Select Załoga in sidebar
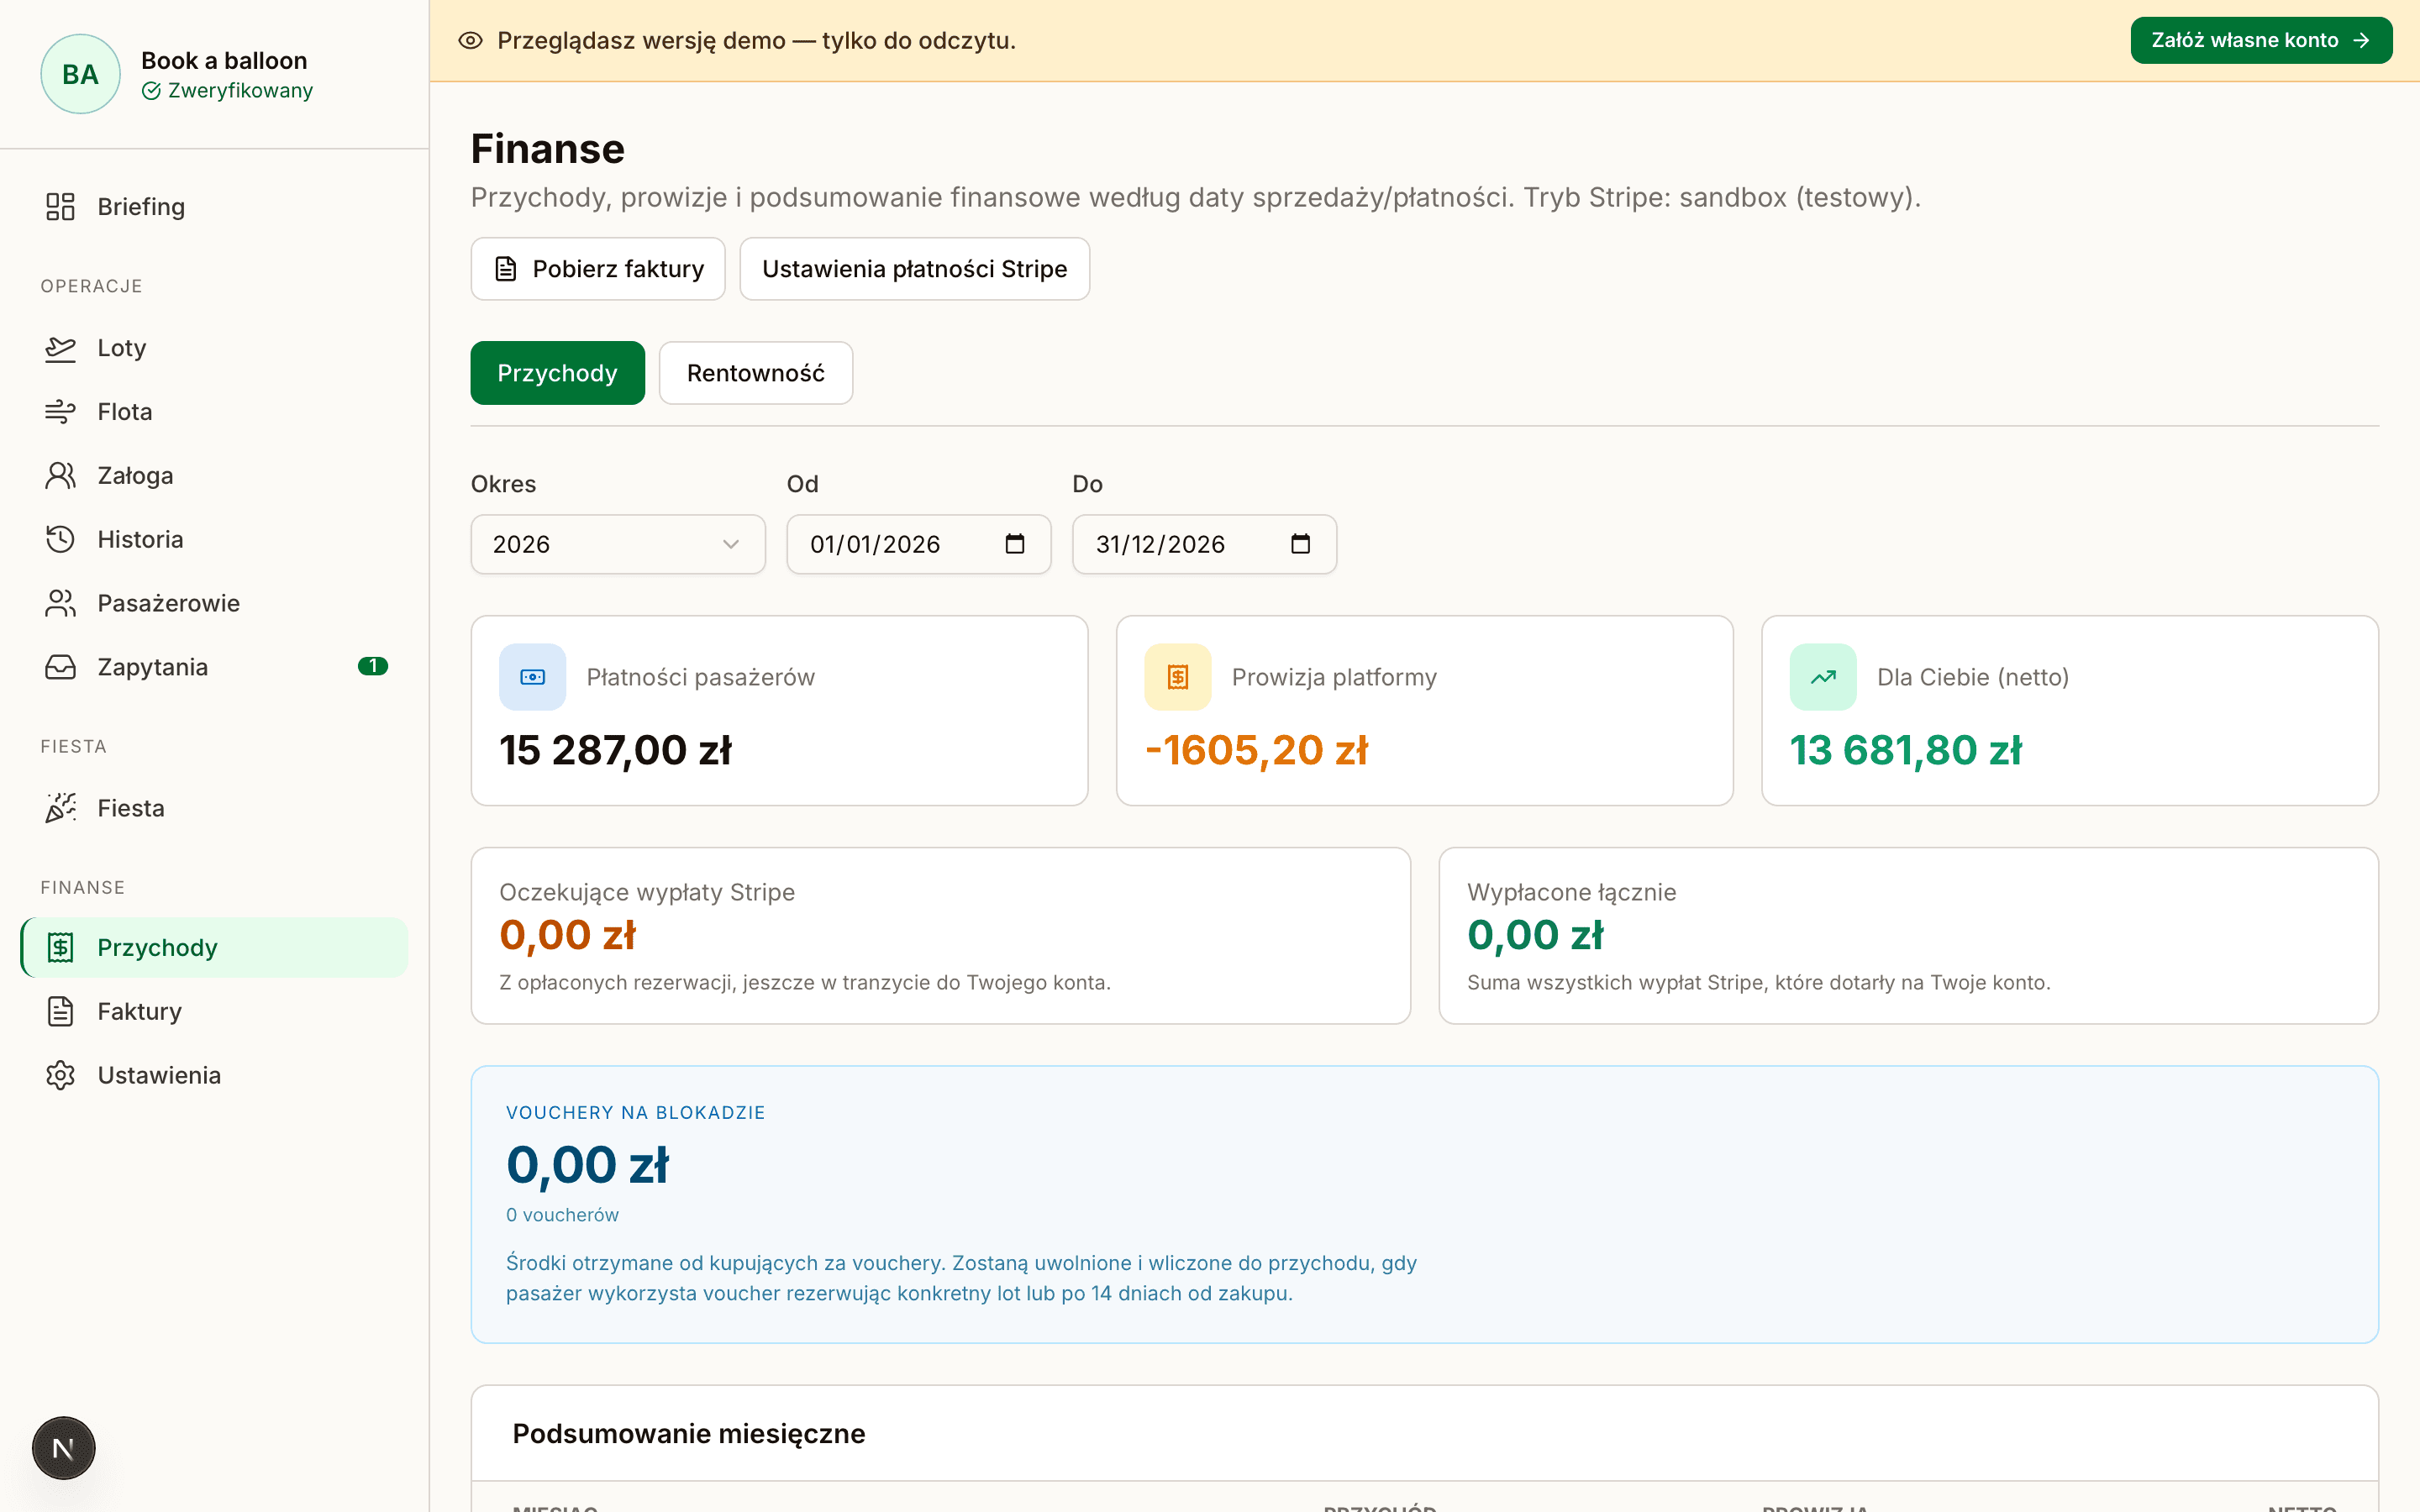This screenshot has height=1512, width=2420. (x=214, y=476)
